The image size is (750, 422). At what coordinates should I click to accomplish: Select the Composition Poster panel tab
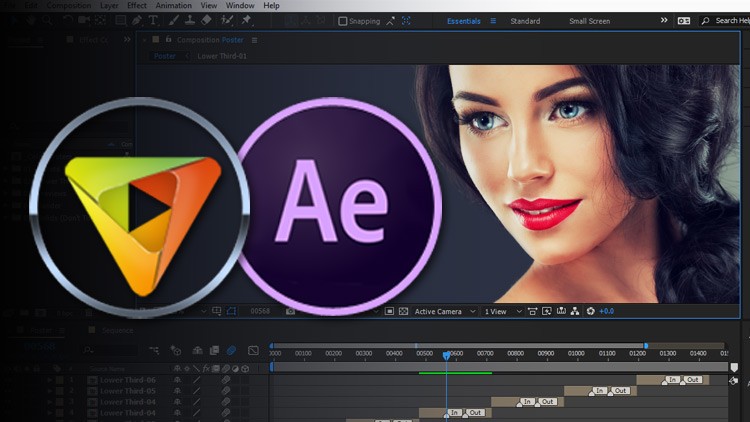pos(210,40)
